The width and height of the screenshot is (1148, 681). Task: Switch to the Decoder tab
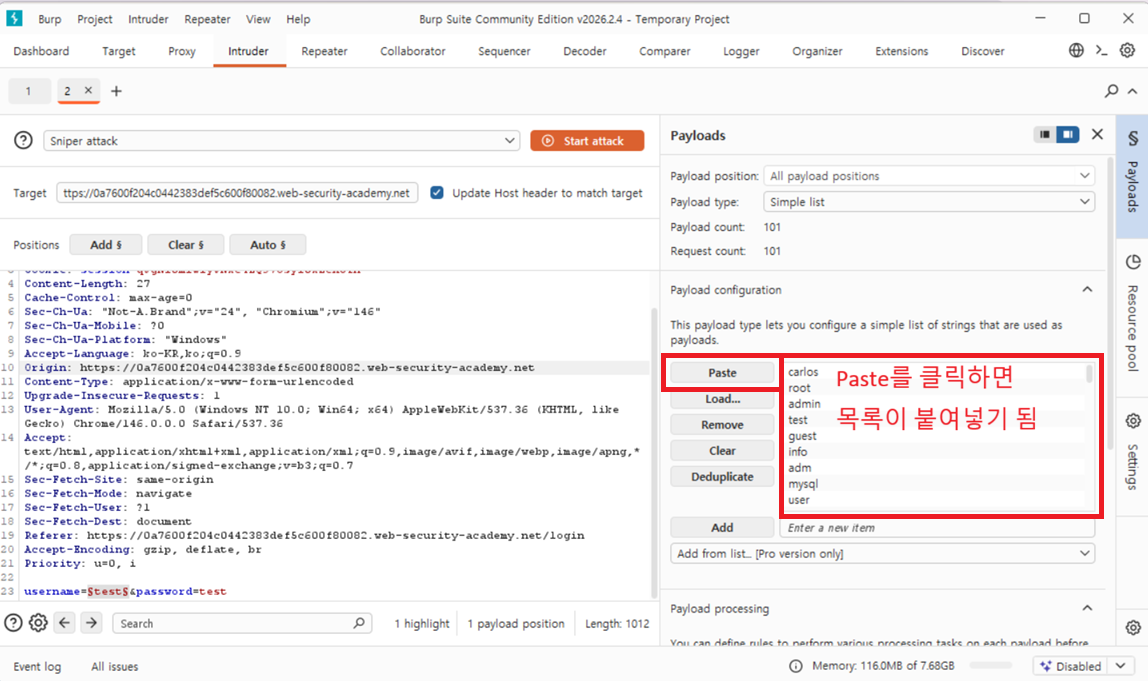584,51
